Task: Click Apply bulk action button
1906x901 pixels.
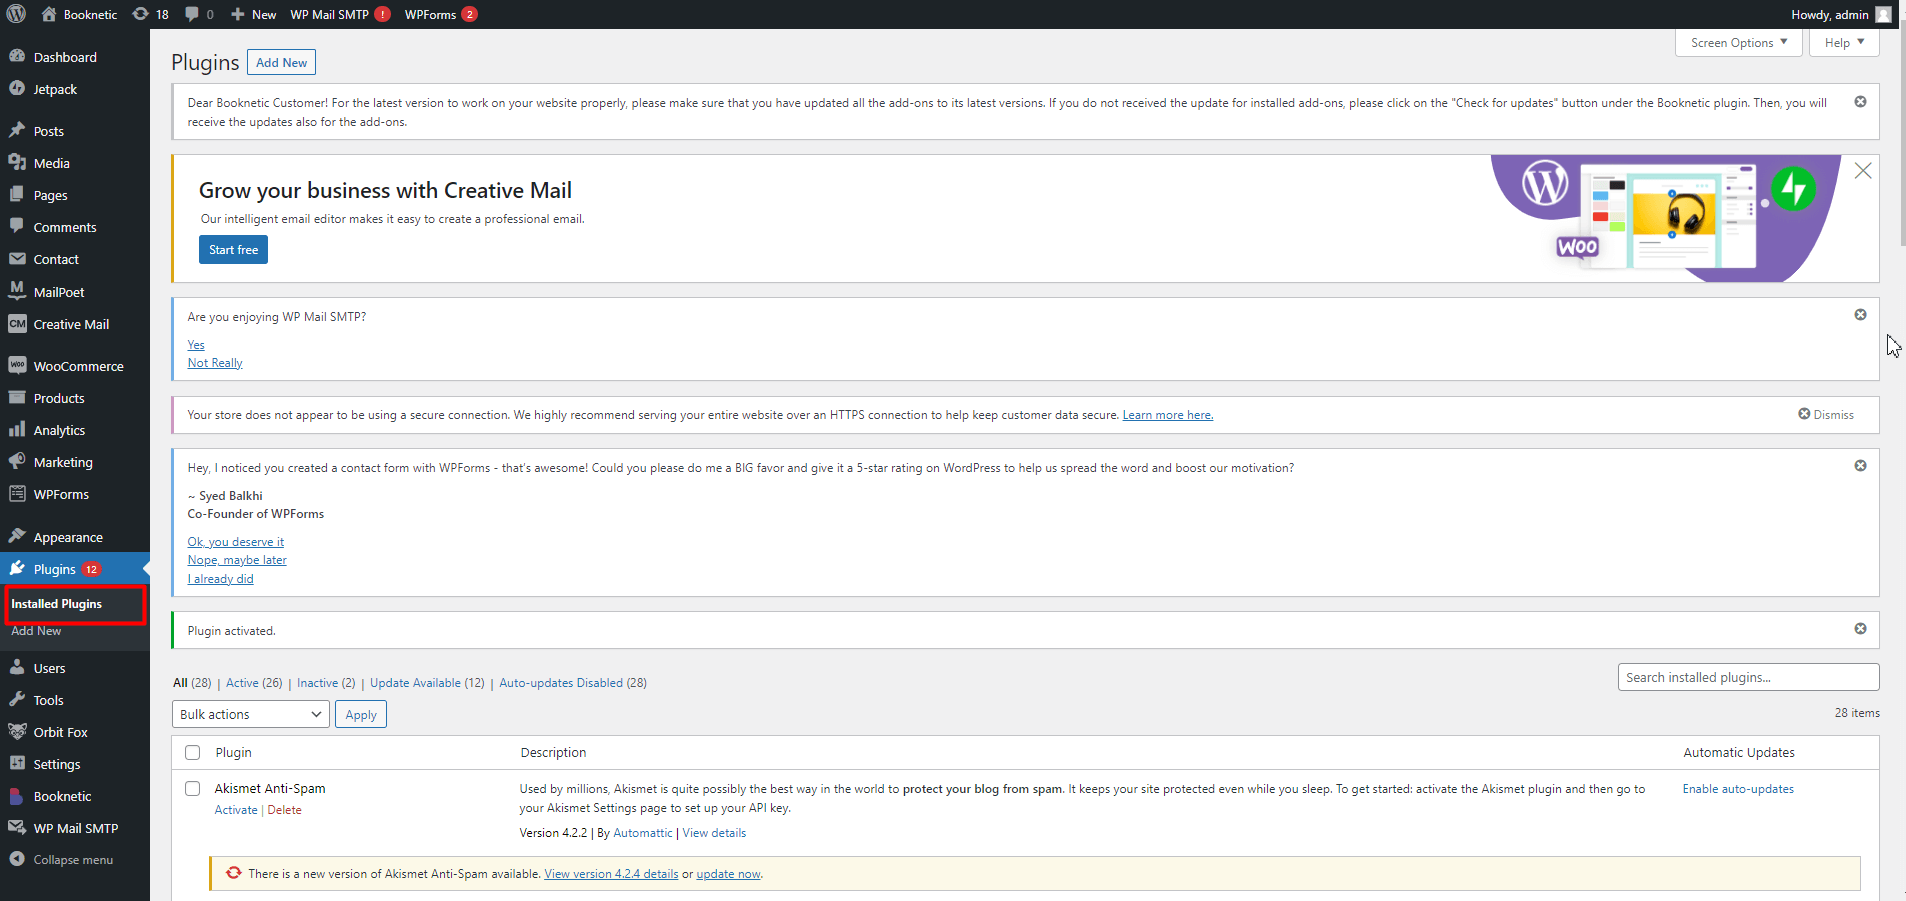Action: point(361,714)
